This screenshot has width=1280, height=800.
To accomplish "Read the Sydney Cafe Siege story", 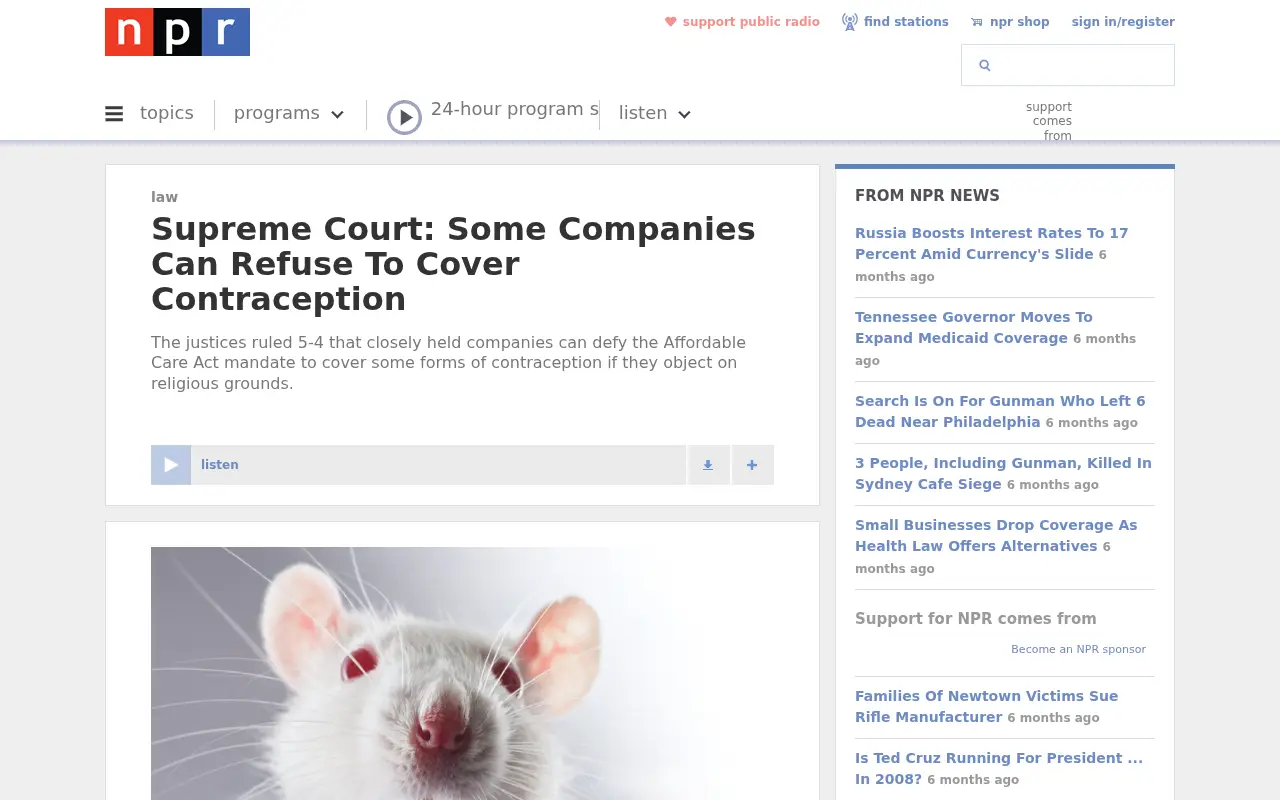I will pos(1003,474).
